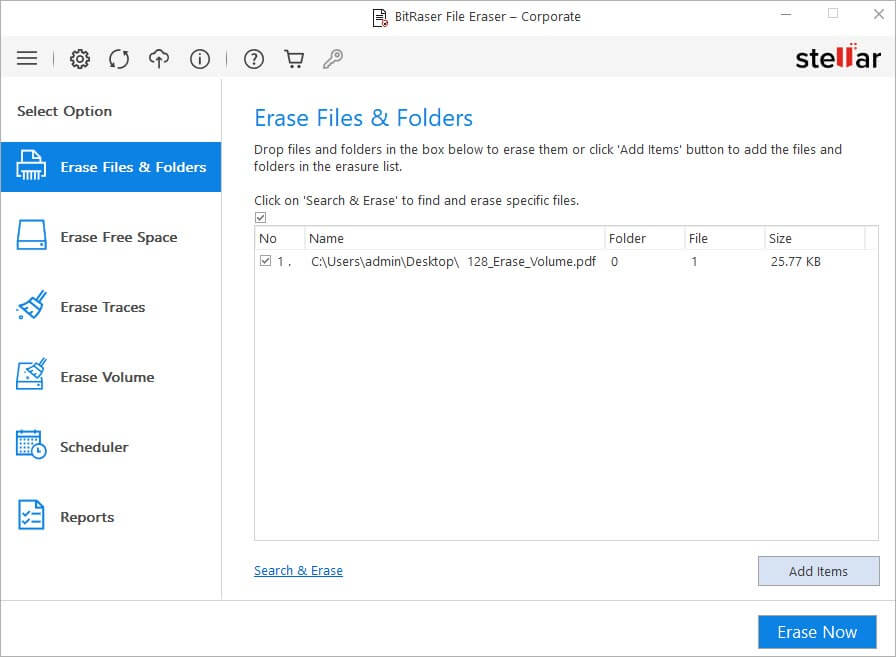The height and width of the screenshot is (657, 896).
Task: Open the hamburger menu
Action: coord(27,58)
